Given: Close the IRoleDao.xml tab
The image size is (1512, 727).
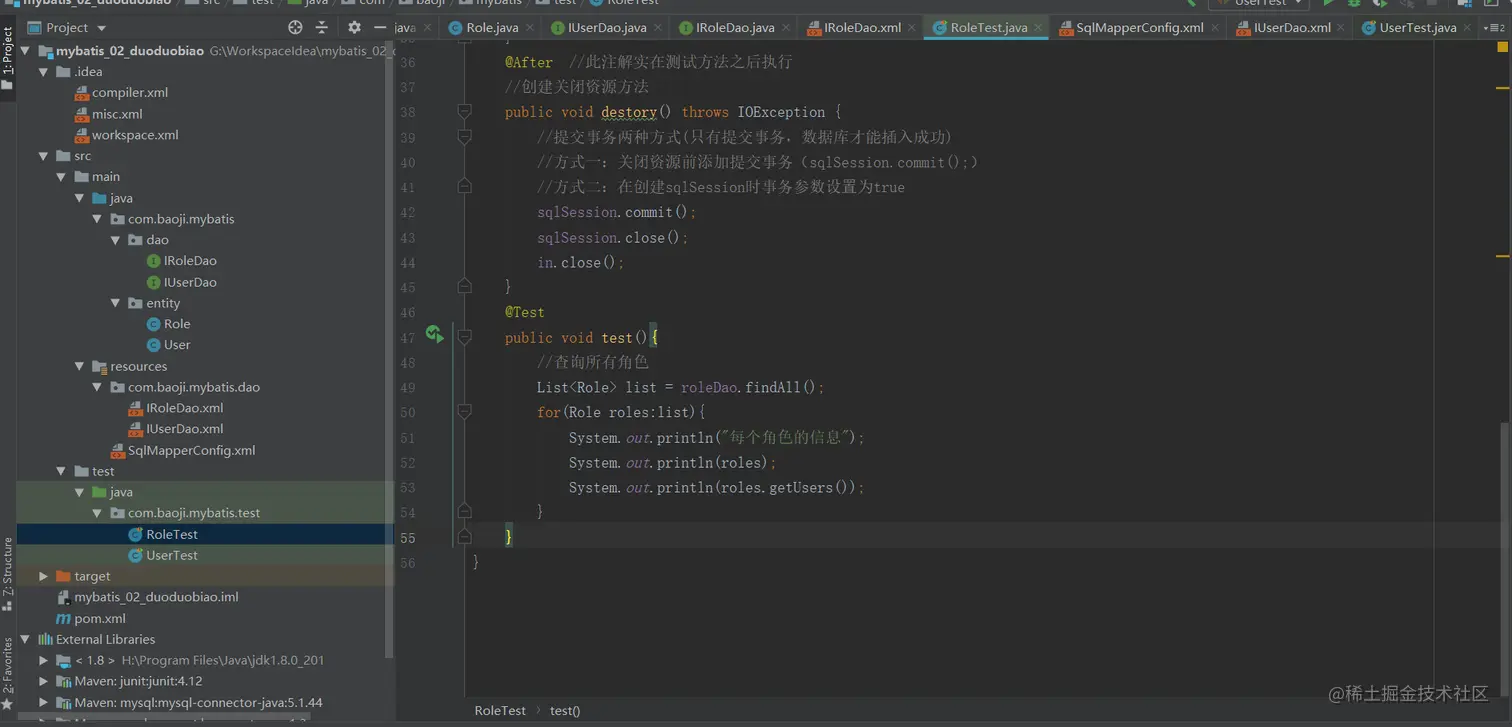Looking at the screenshot, I should (x=911, y=28).
